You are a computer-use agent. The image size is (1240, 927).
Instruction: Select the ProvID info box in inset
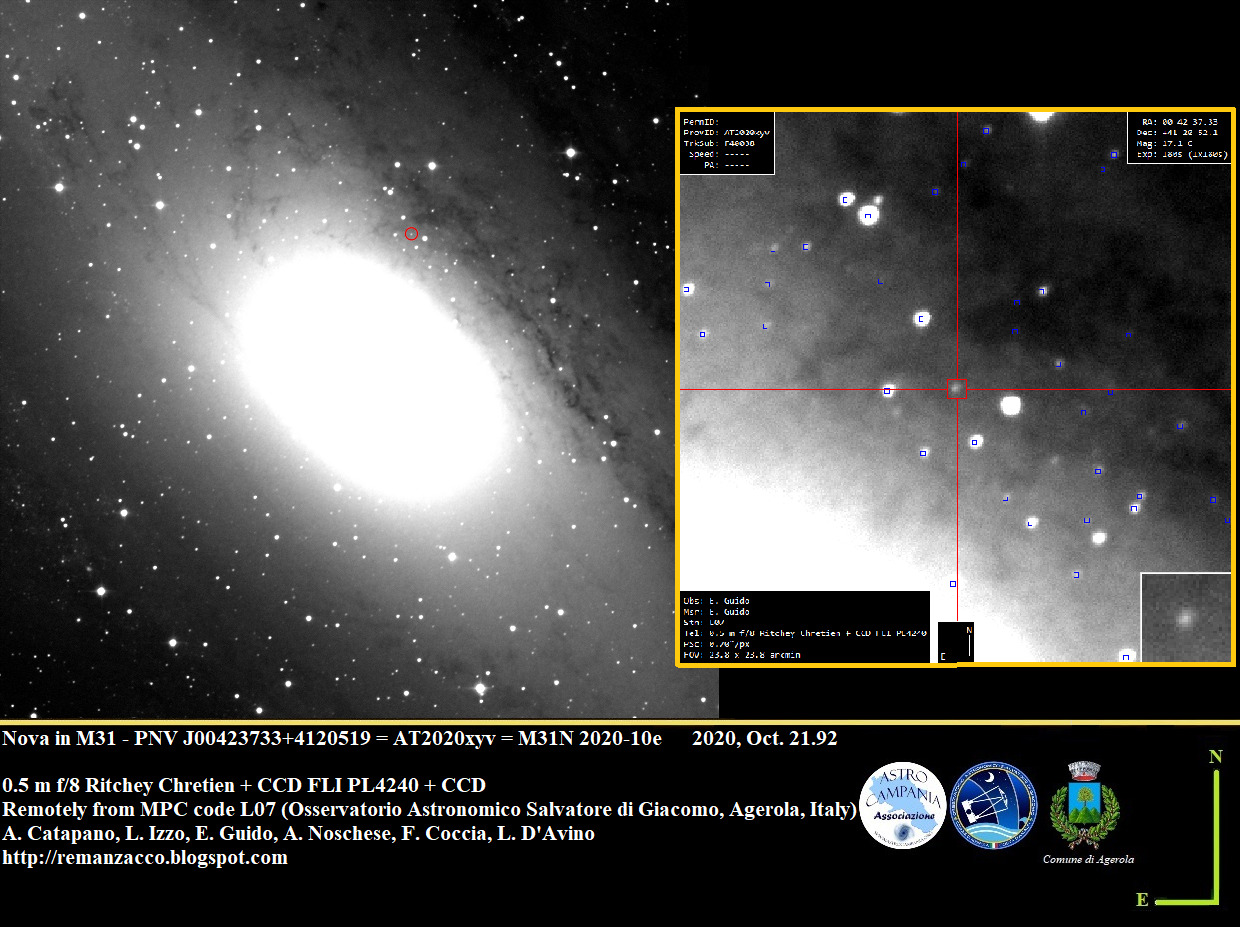pyautogui.click(x=727, y=143)
